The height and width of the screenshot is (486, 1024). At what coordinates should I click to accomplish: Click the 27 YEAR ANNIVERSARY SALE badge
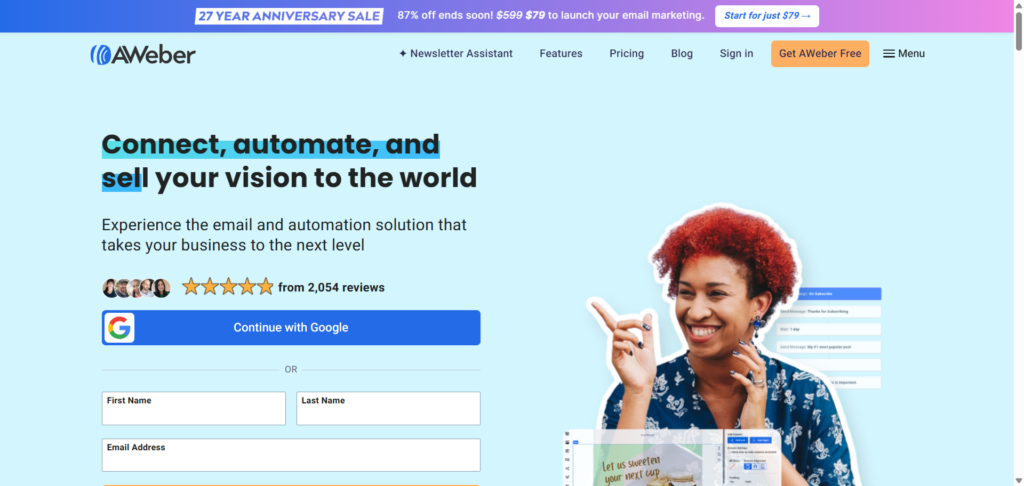coord(289,16)
